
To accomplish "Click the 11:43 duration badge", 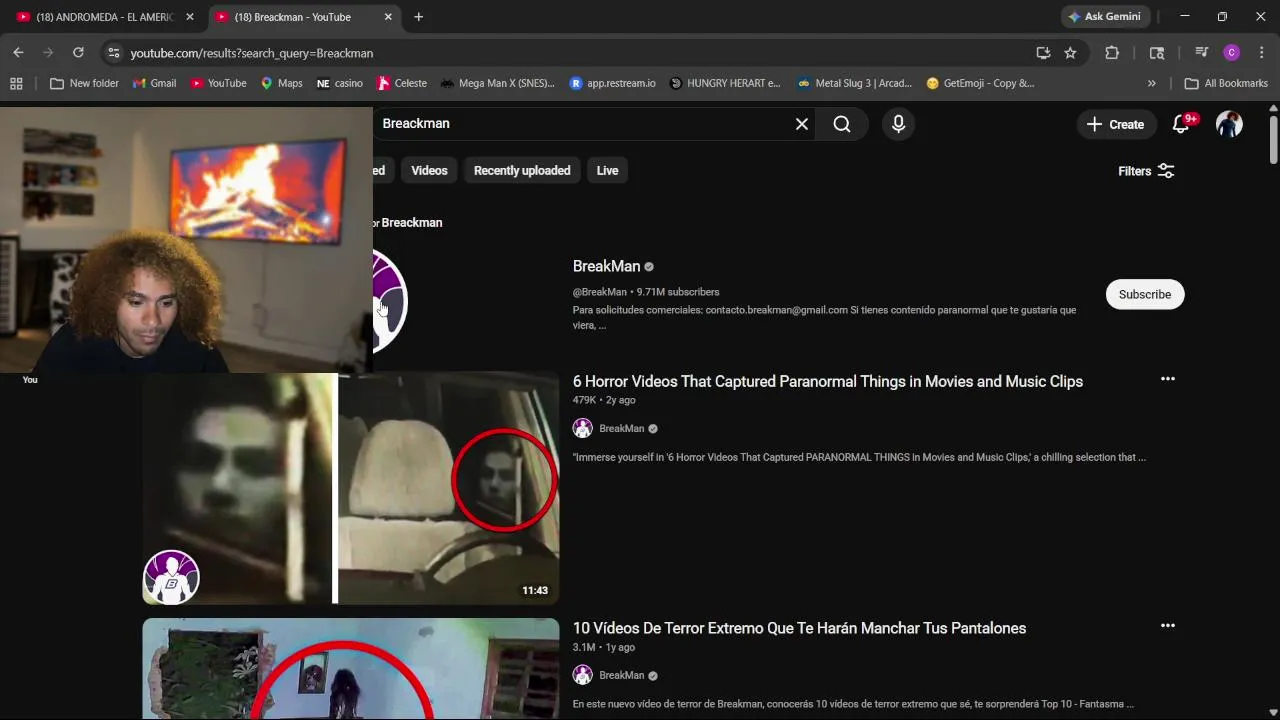I will click(535, 590).
